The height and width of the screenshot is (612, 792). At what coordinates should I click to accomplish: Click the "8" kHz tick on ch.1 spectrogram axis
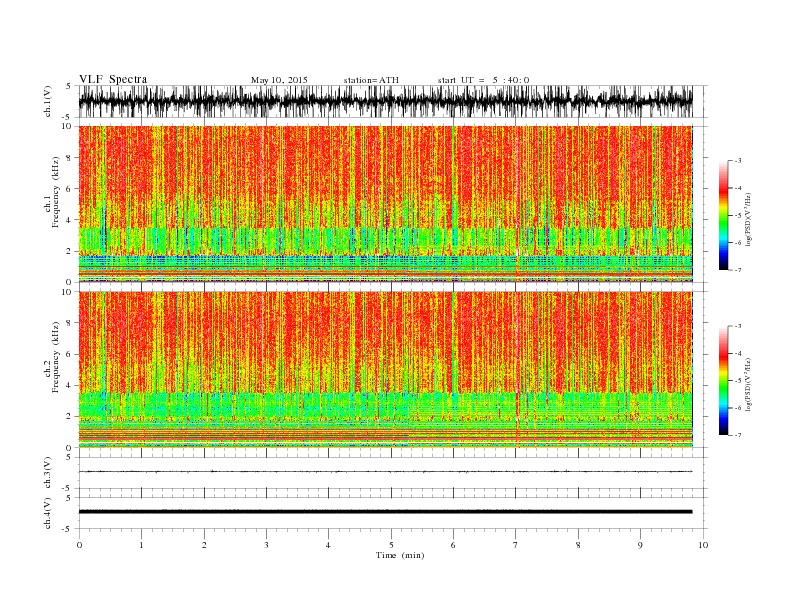coord(69,158)
